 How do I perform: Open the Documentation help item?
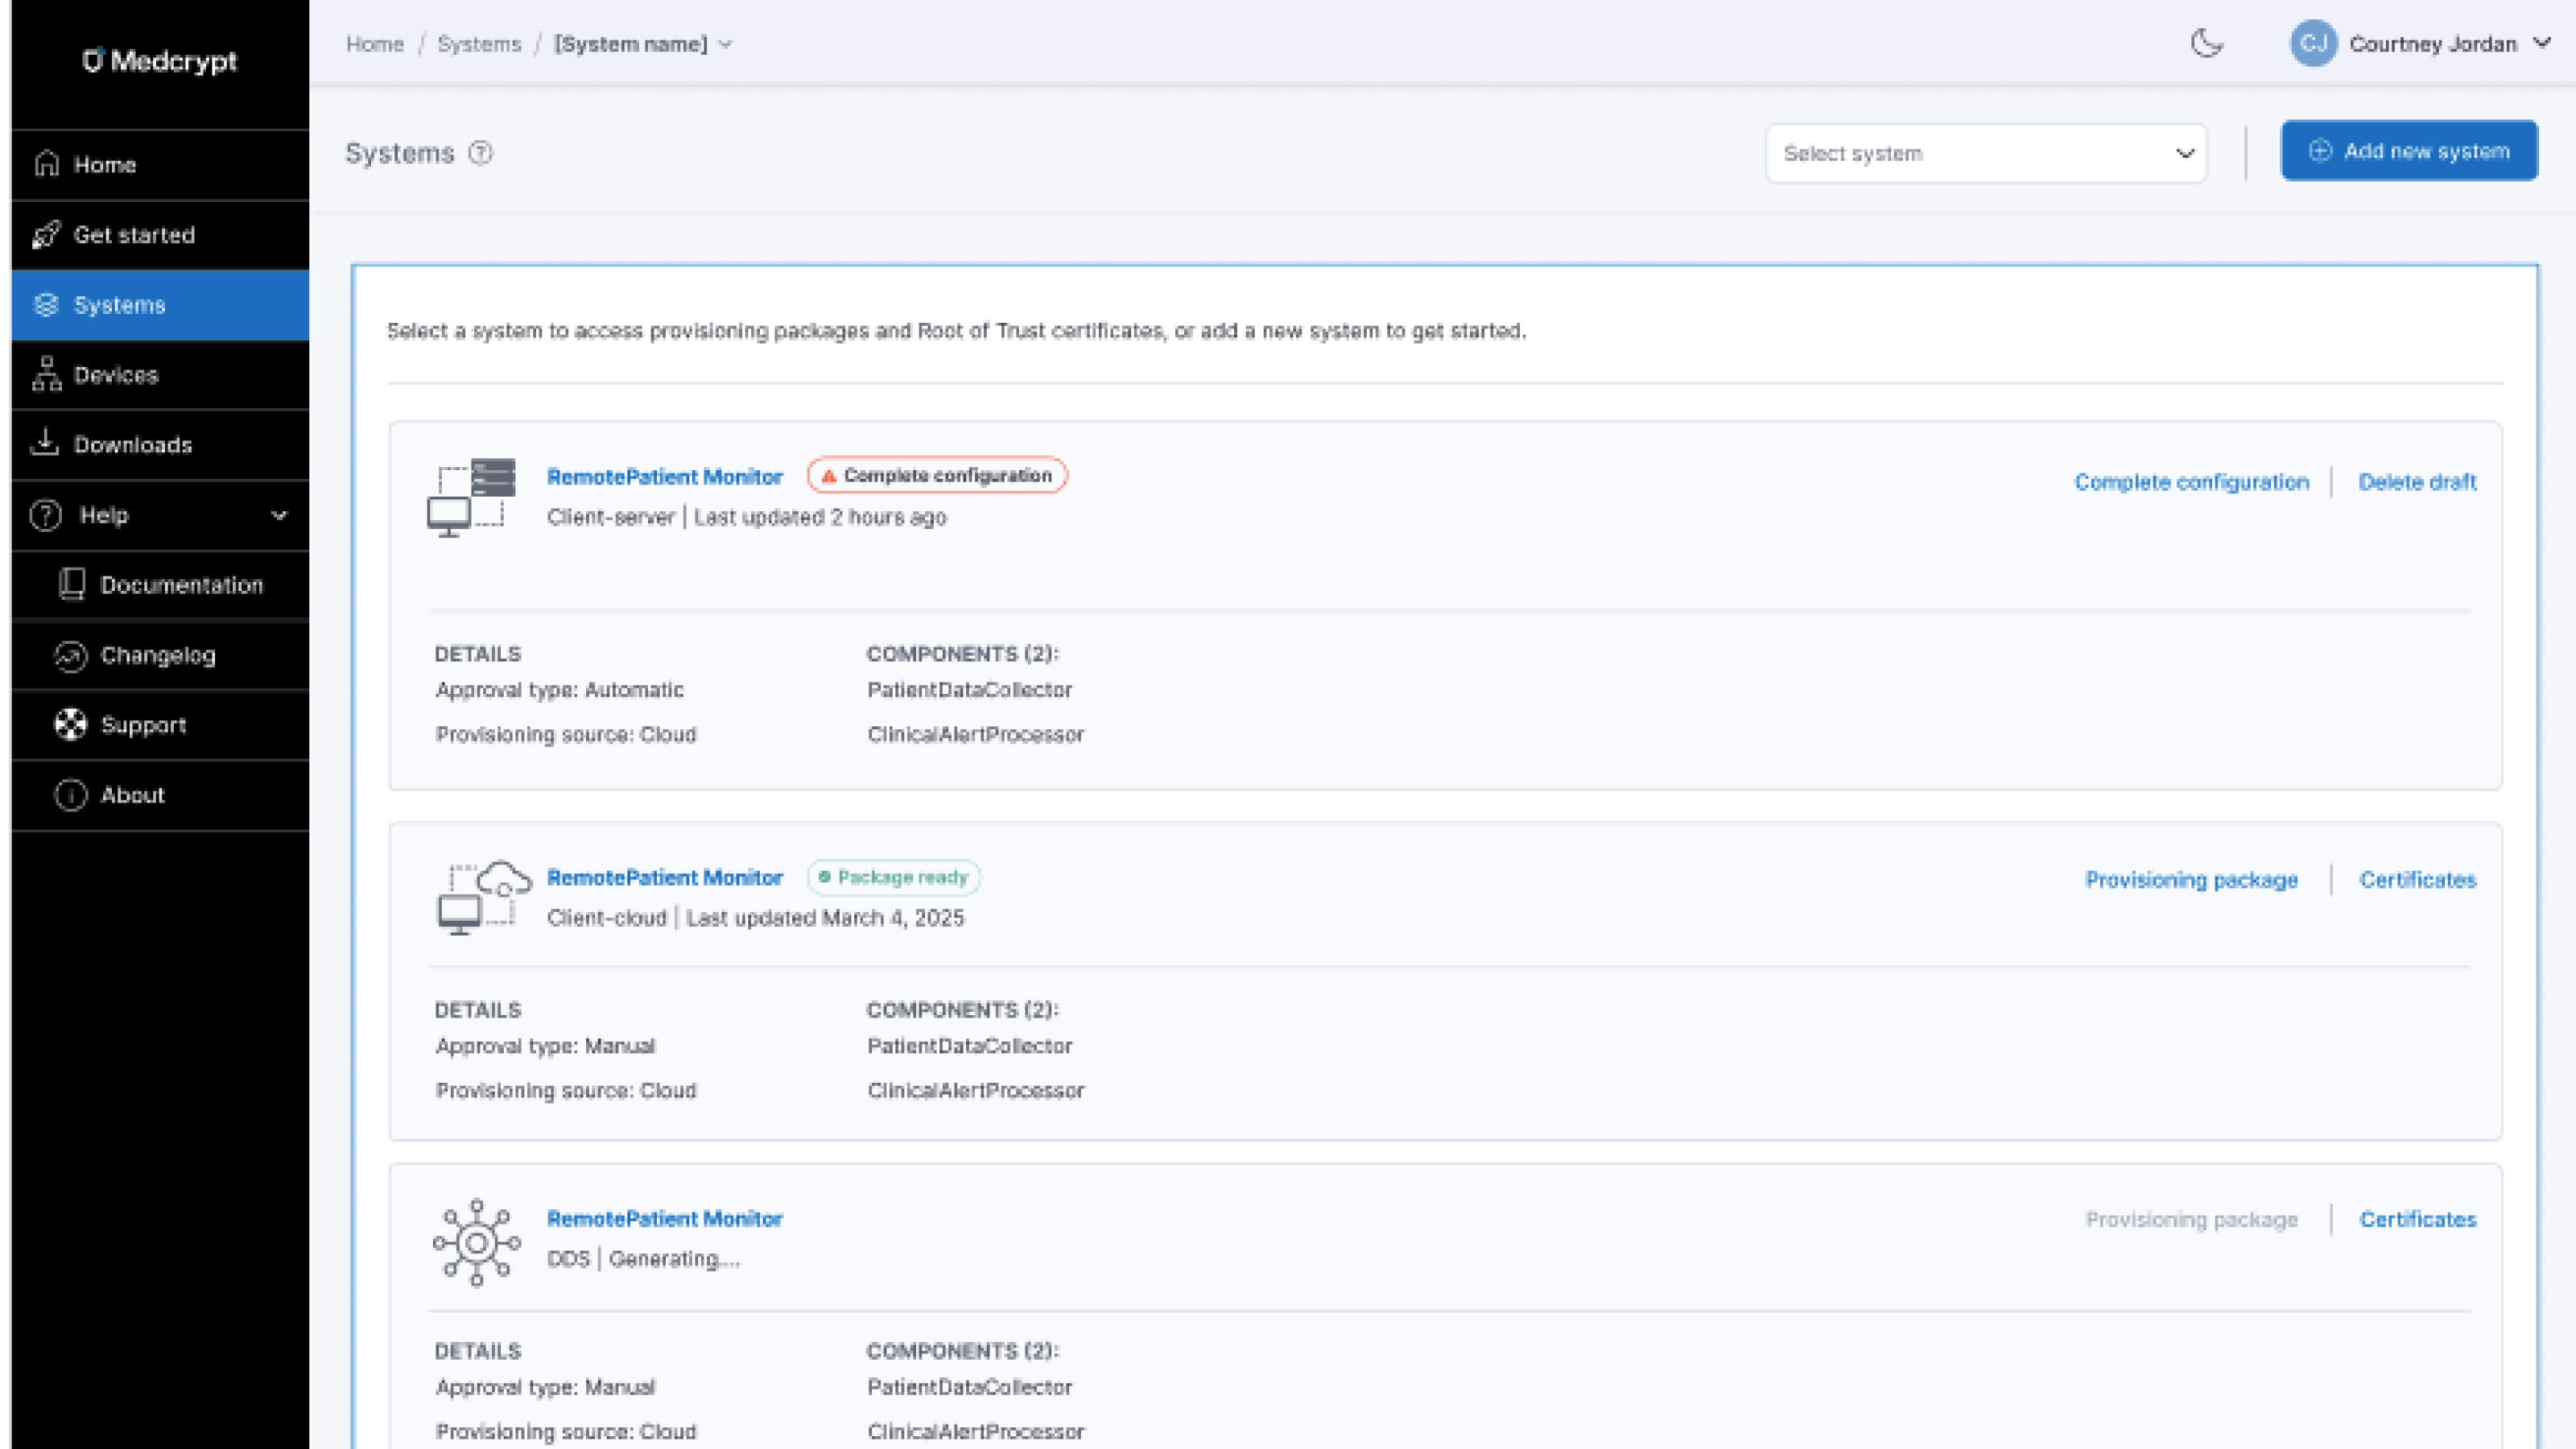[x=181, y=585]
